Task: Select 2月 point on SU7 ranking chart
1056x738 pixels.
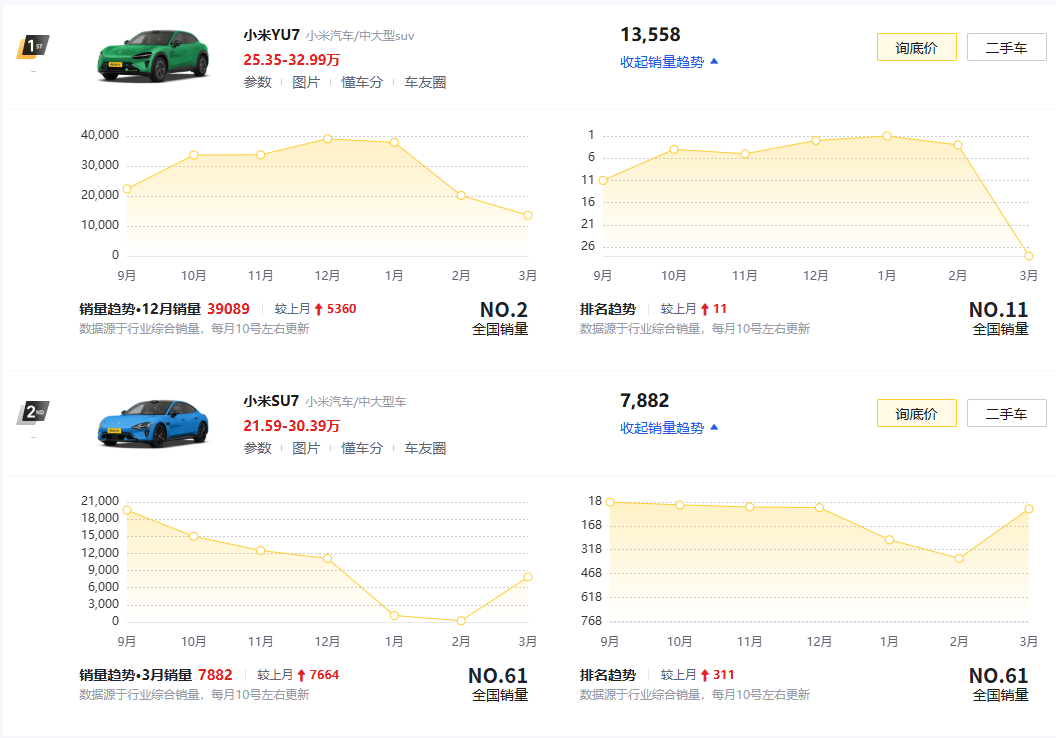Action: [959, 558]
